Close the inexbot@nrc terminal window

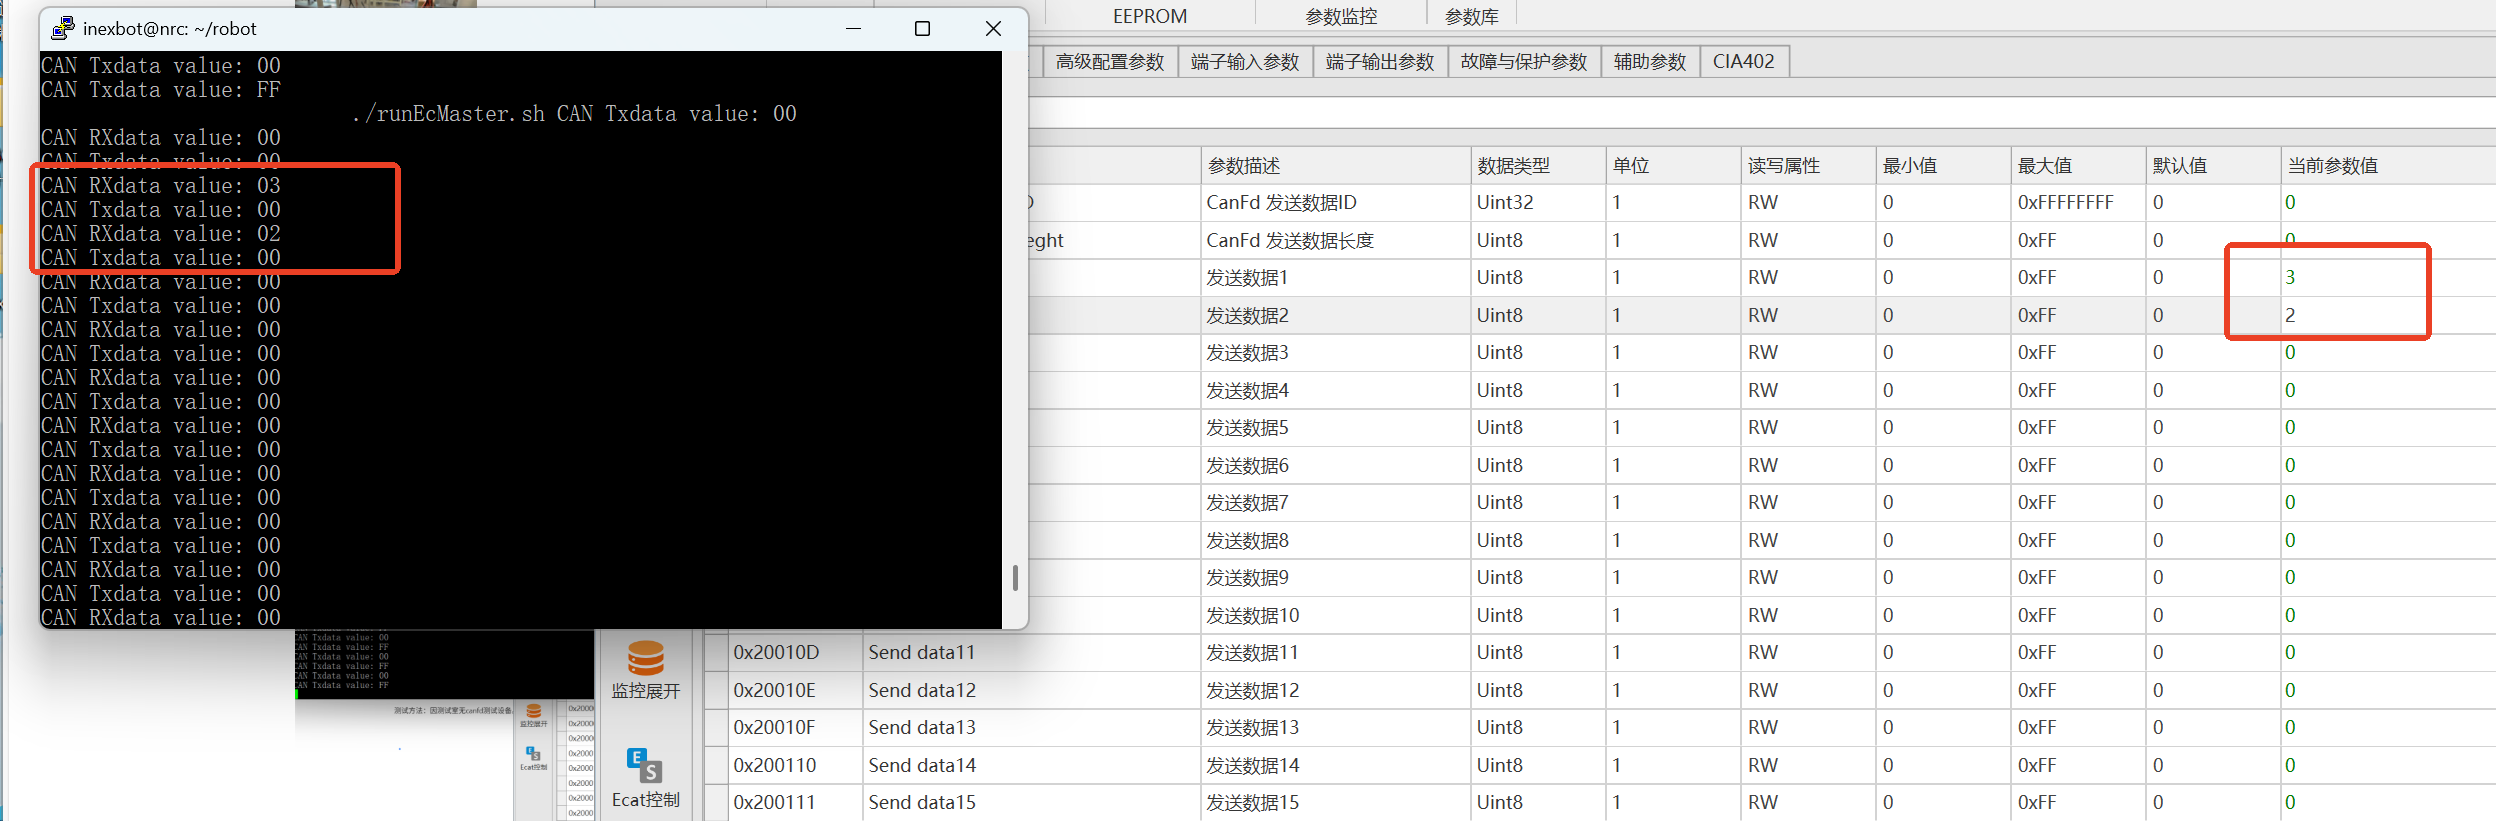[993, 28]
